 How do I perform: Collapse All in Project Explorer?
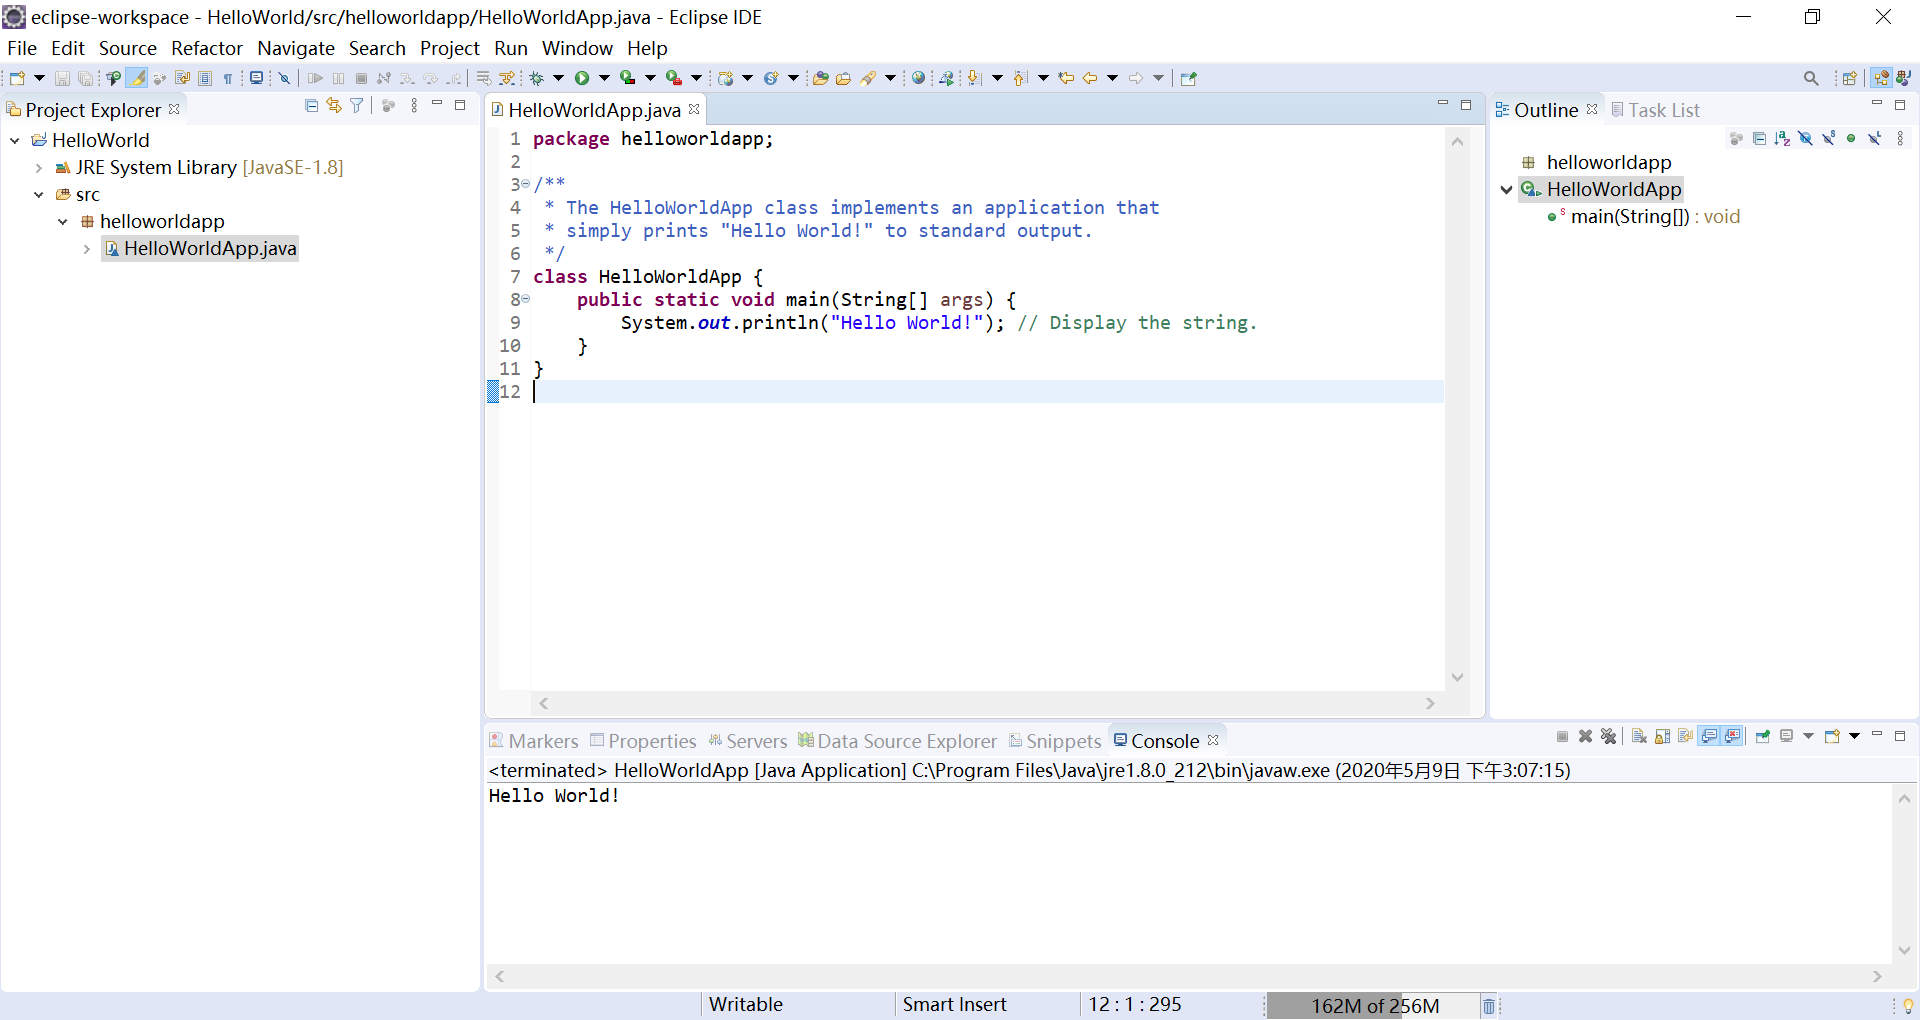tap(311, 105)
